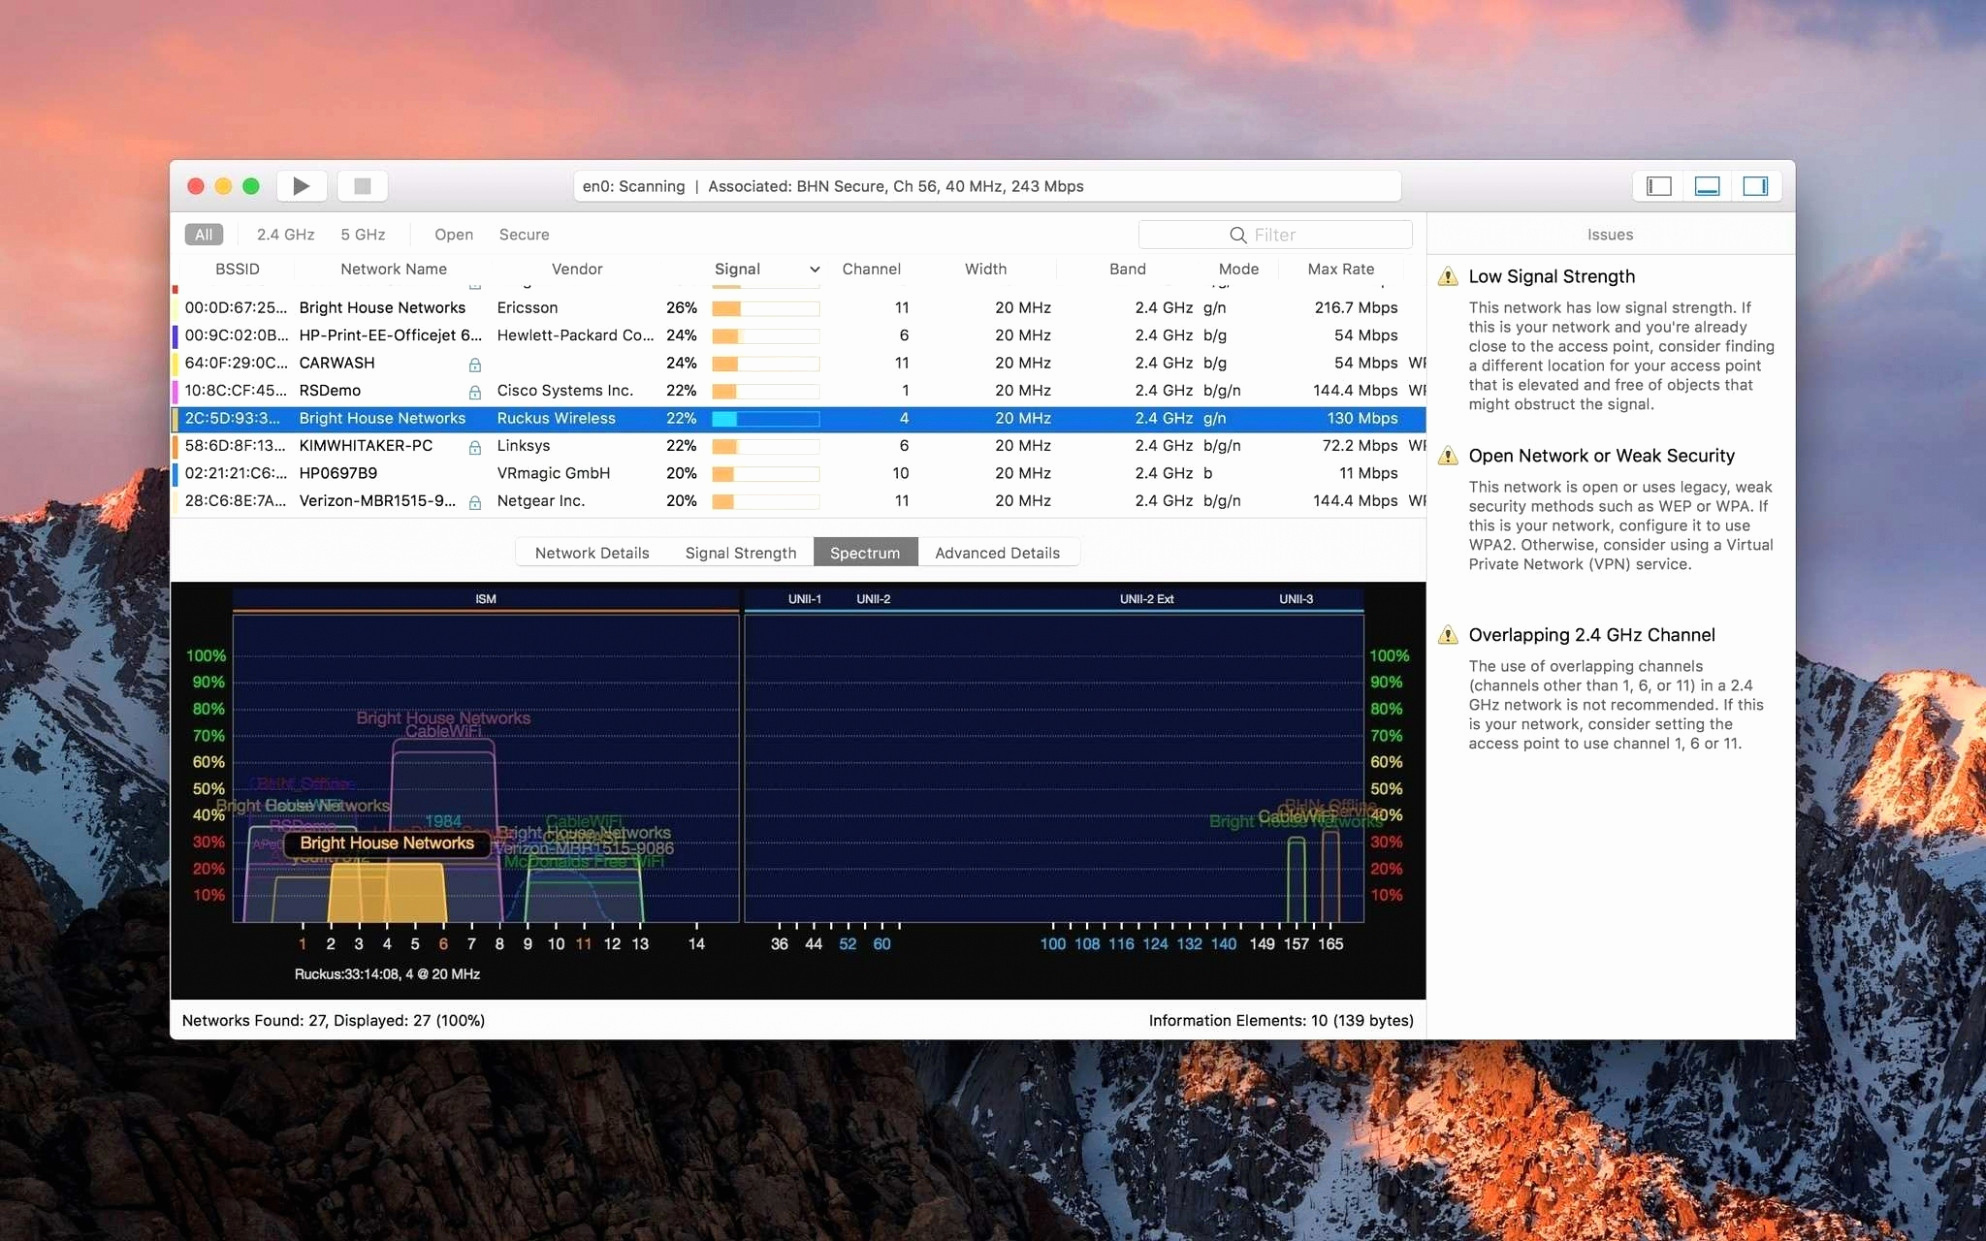
Task: Click the play/scan button icon
Action: tap(302, 186)
